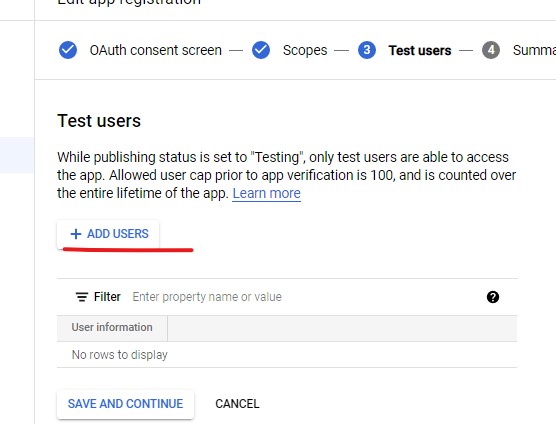Click the ADD USERS button
The height and width of the screenshot is (424, 556).
108,234
